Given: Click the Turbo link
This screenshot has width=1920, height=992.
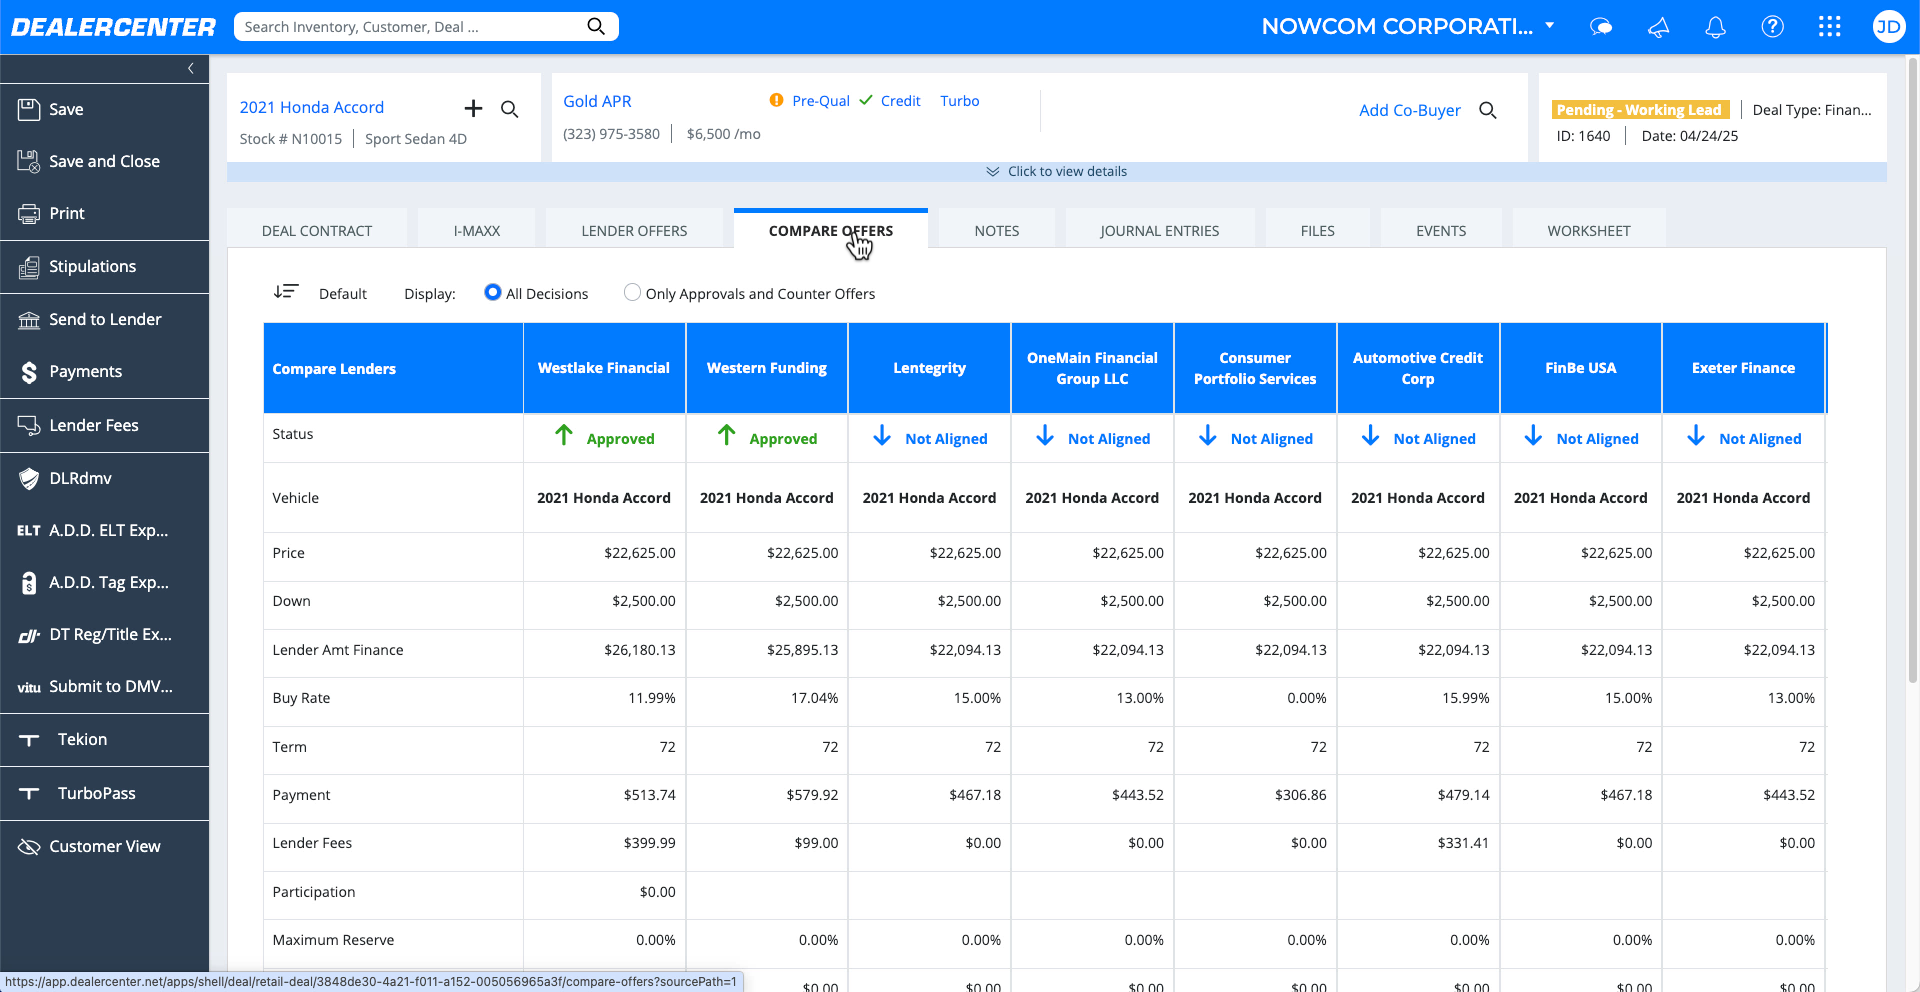Looking at the screenshot, I should 960,101.
